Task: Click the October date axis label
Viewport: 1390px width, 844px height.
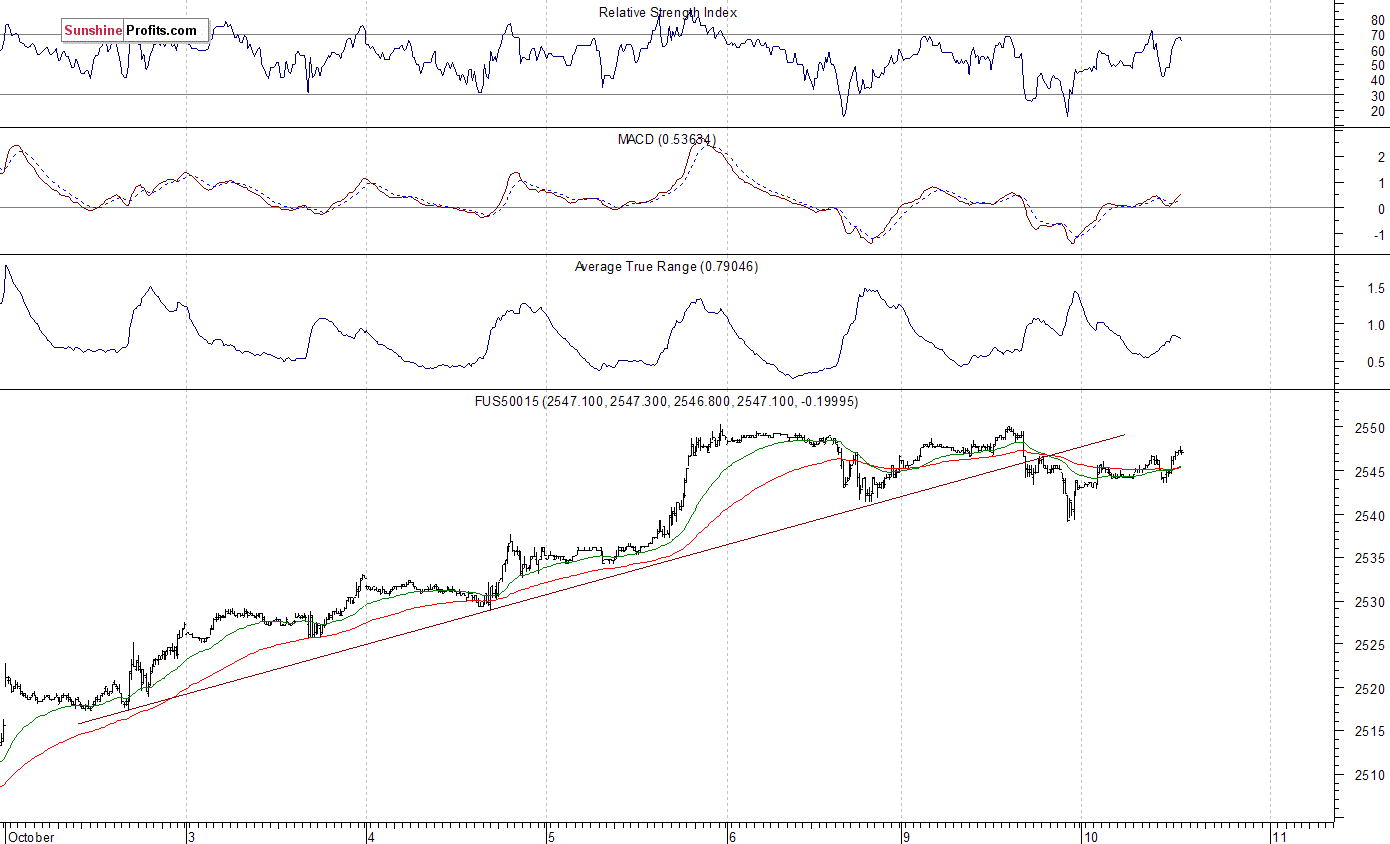Action: point(31,836)
